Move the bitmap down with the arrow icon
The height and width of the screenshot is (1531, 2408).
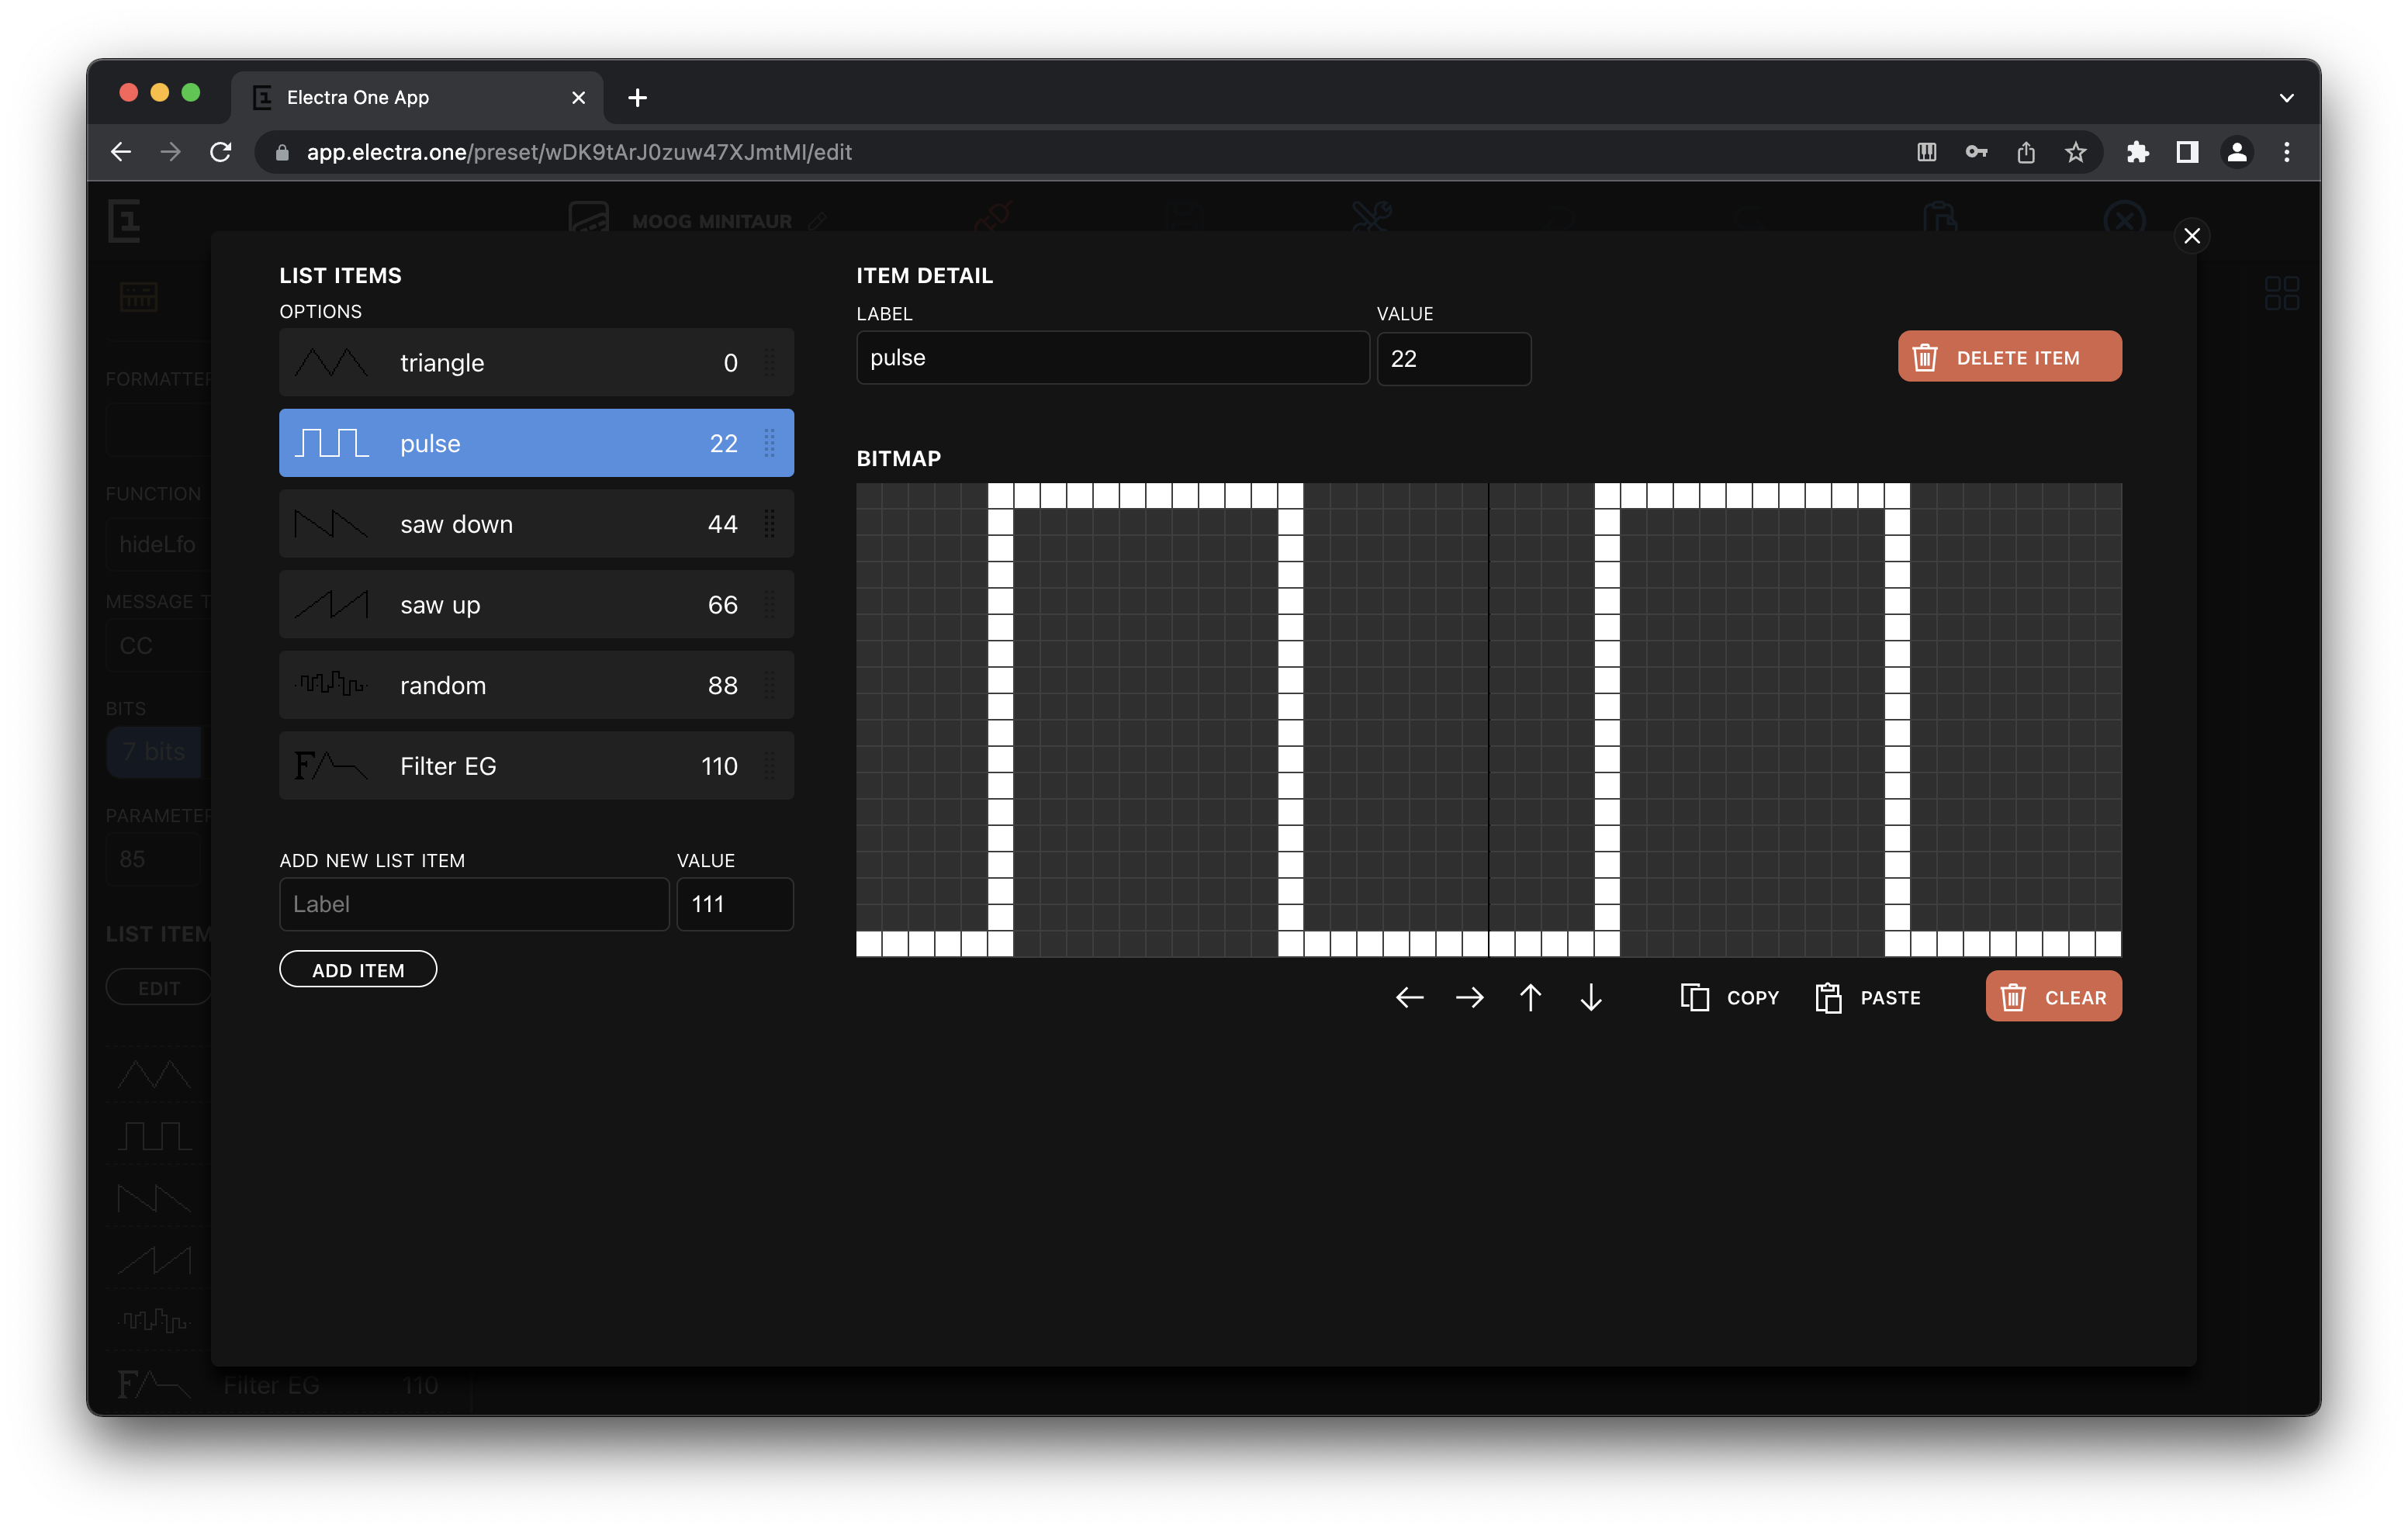[x=1591, y=997]
